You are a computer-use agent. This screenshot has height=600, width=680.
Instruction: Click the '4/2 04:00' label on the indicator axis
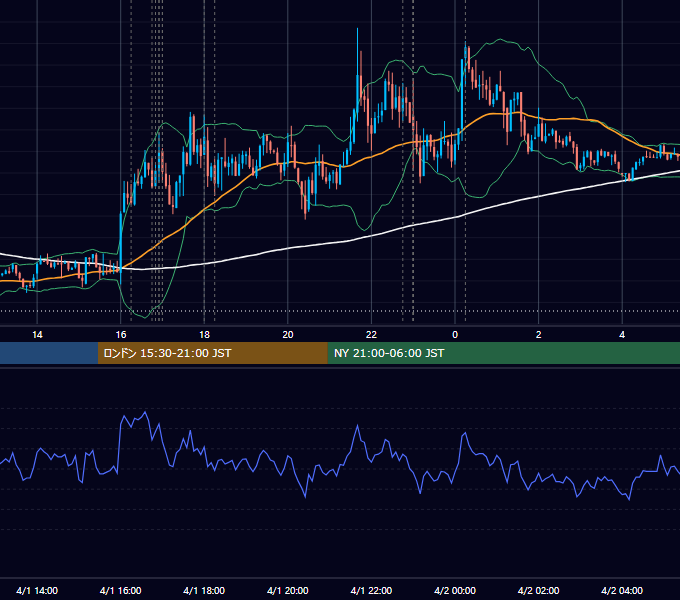[622, 590]
